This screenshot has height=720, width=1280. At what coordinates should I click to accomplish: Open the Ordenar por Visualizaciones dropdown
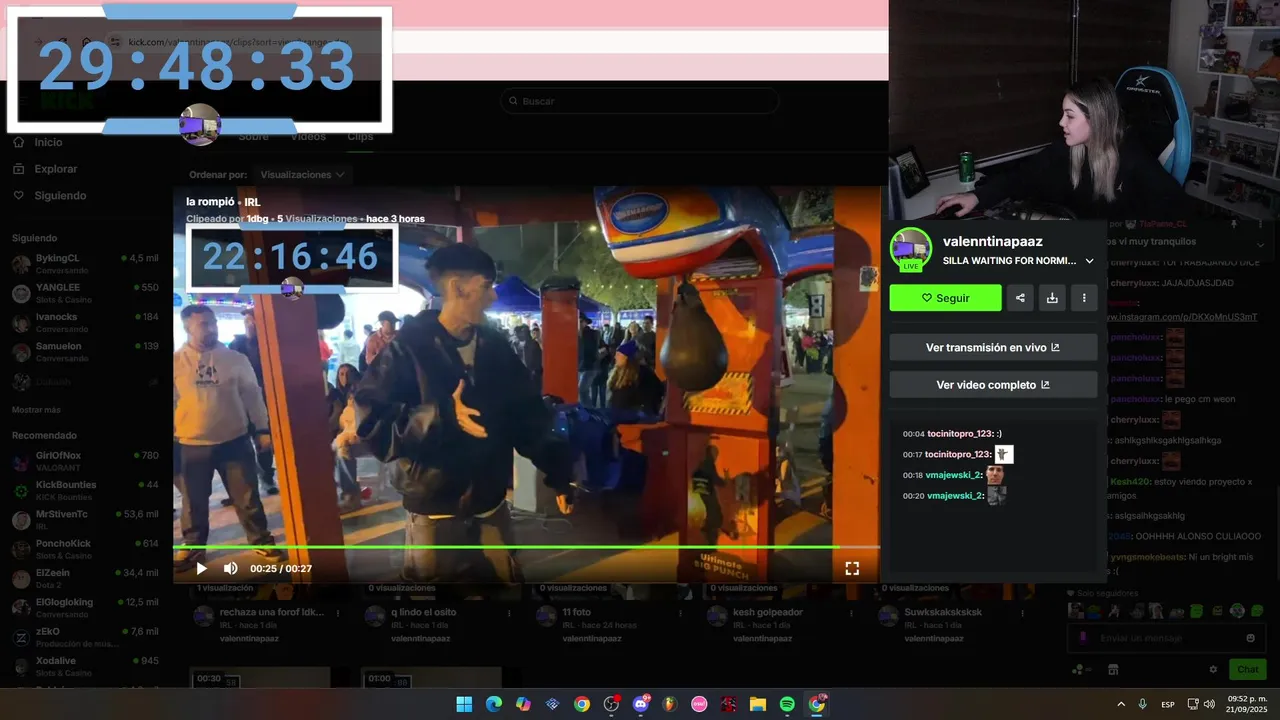click(x=301, y=174)
